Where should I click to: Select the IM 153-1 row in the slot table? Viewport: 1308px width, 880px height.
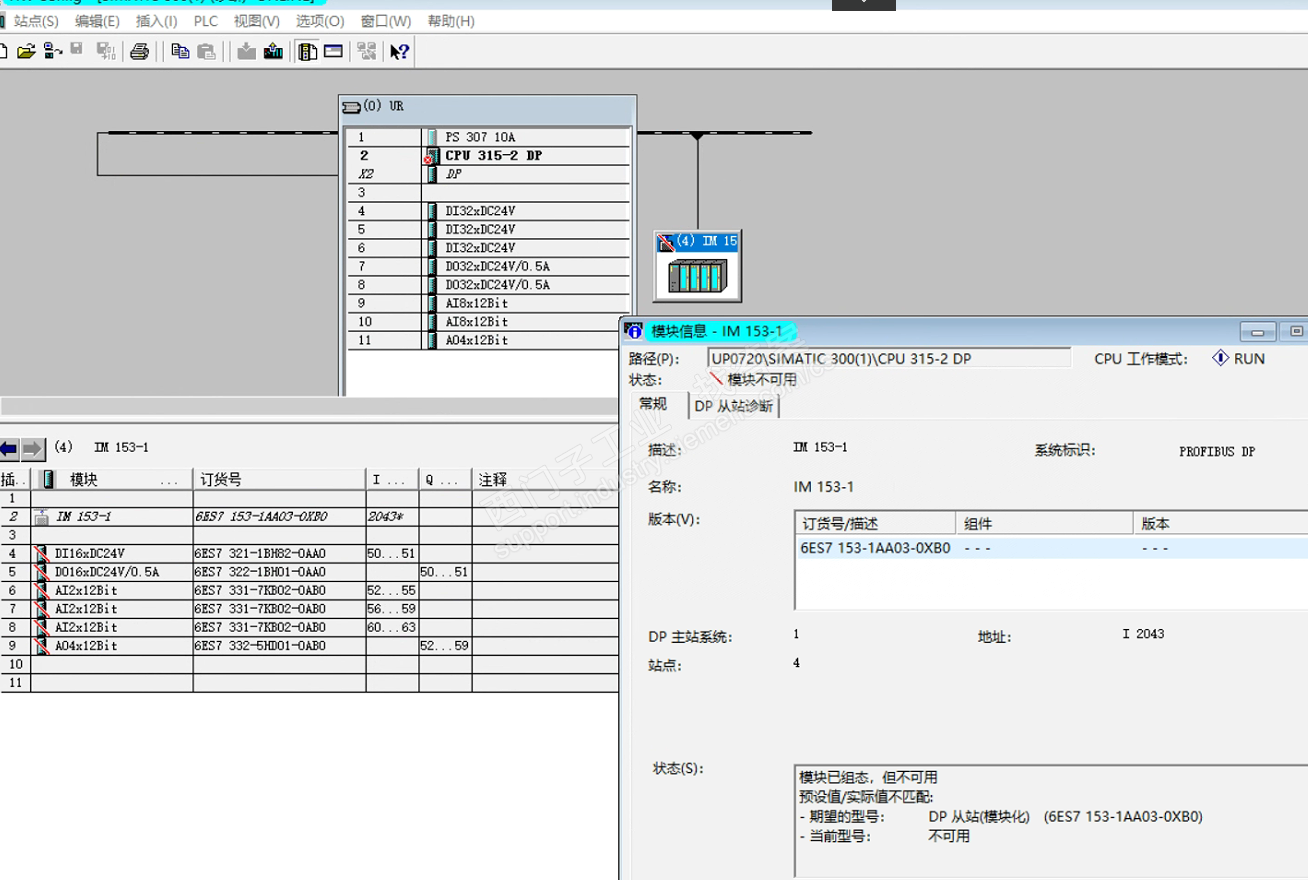tap(309, 517)
